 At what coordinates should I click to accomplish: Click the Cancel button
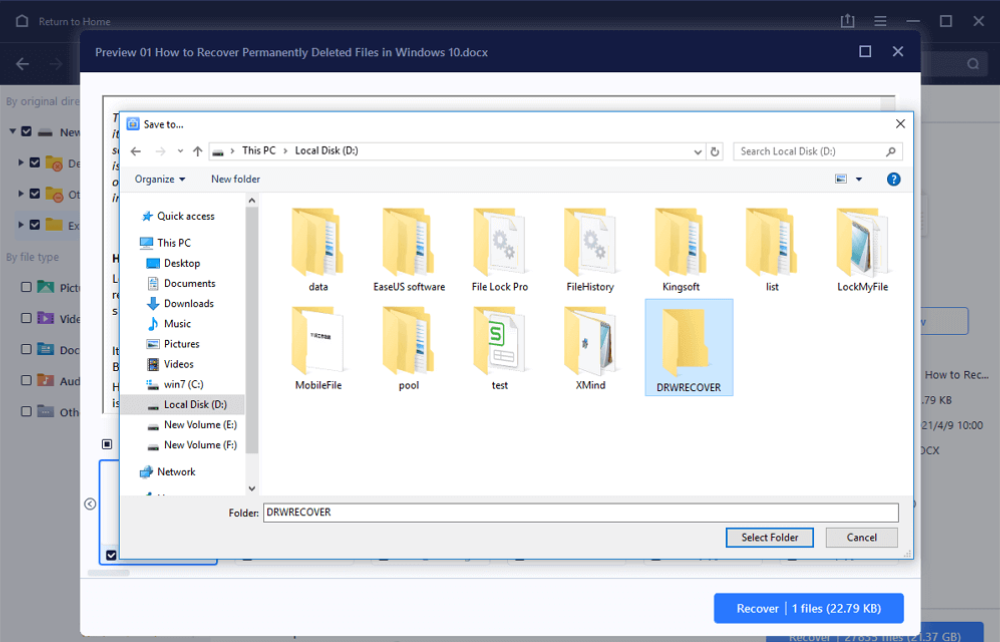coord(862,537)
